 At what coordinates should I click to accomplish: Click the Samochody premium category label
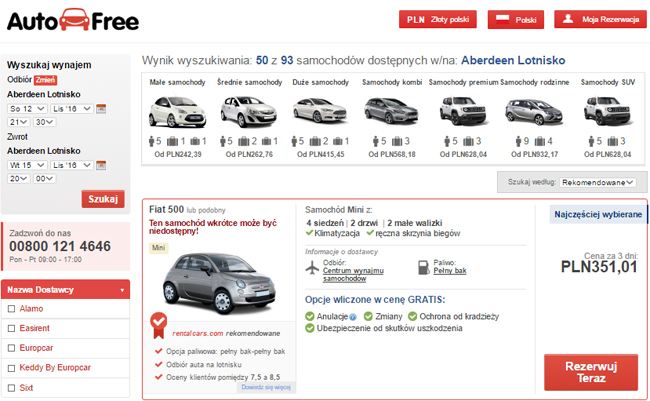pos(463,82)
